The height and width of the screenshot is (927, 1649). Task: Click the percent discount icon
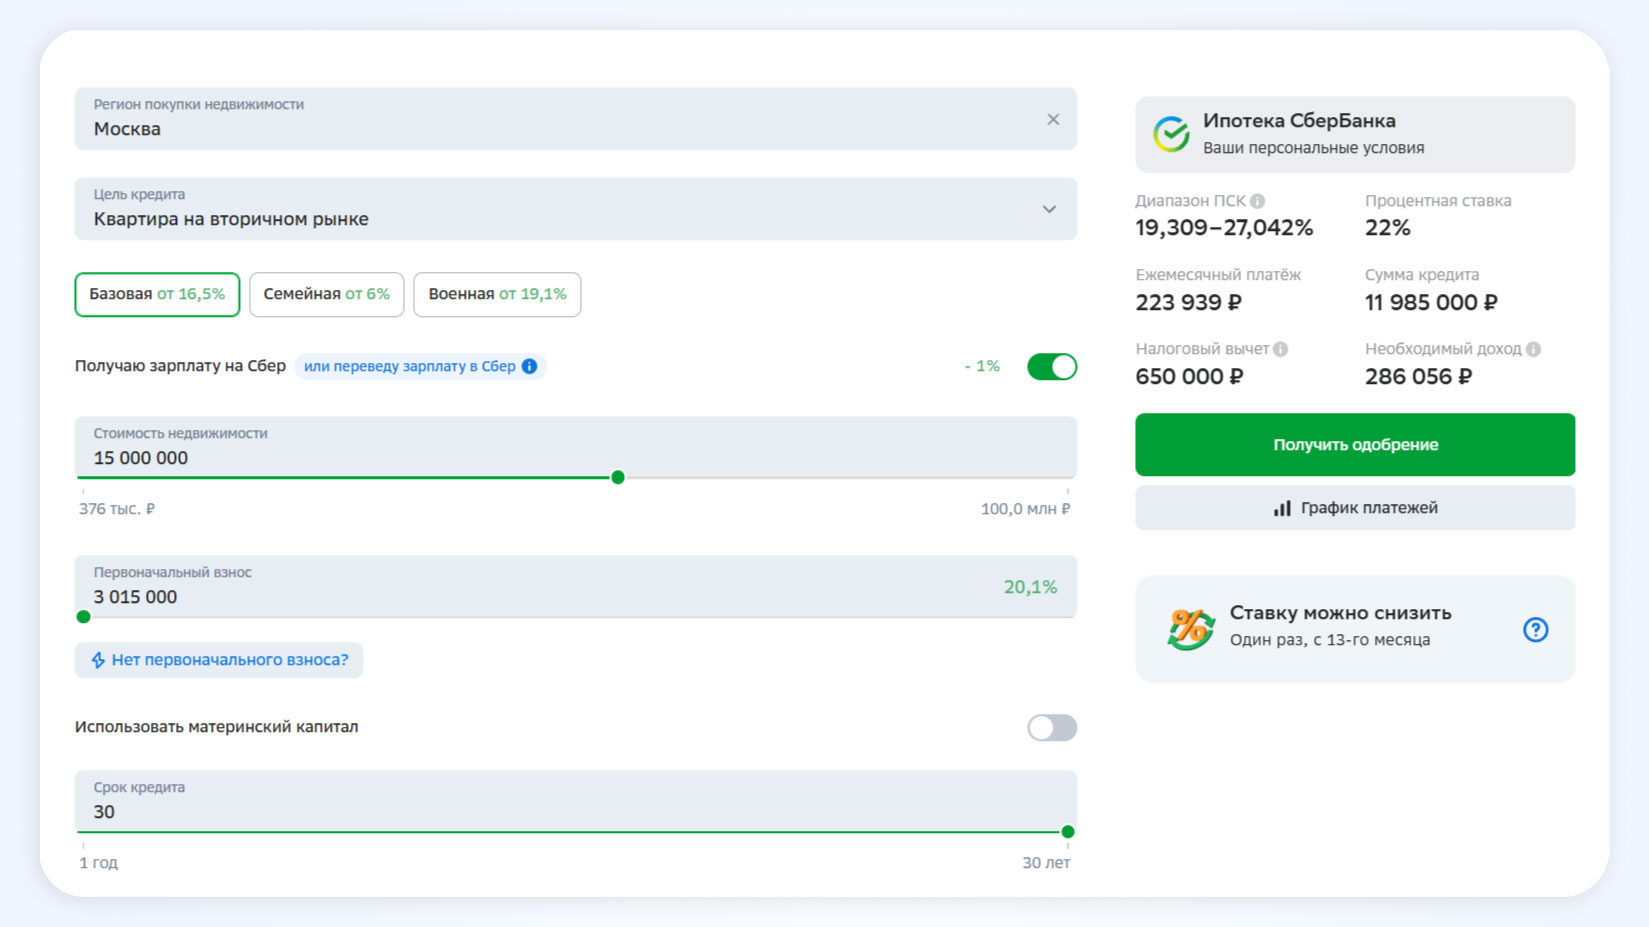pyautogui.click(x=1190, y=629)
